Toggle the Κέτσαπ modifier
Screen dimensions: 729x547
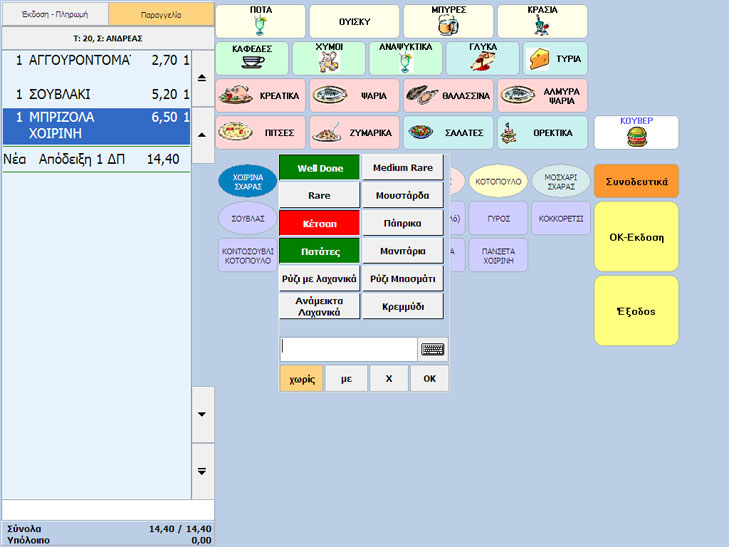point(318,223)
